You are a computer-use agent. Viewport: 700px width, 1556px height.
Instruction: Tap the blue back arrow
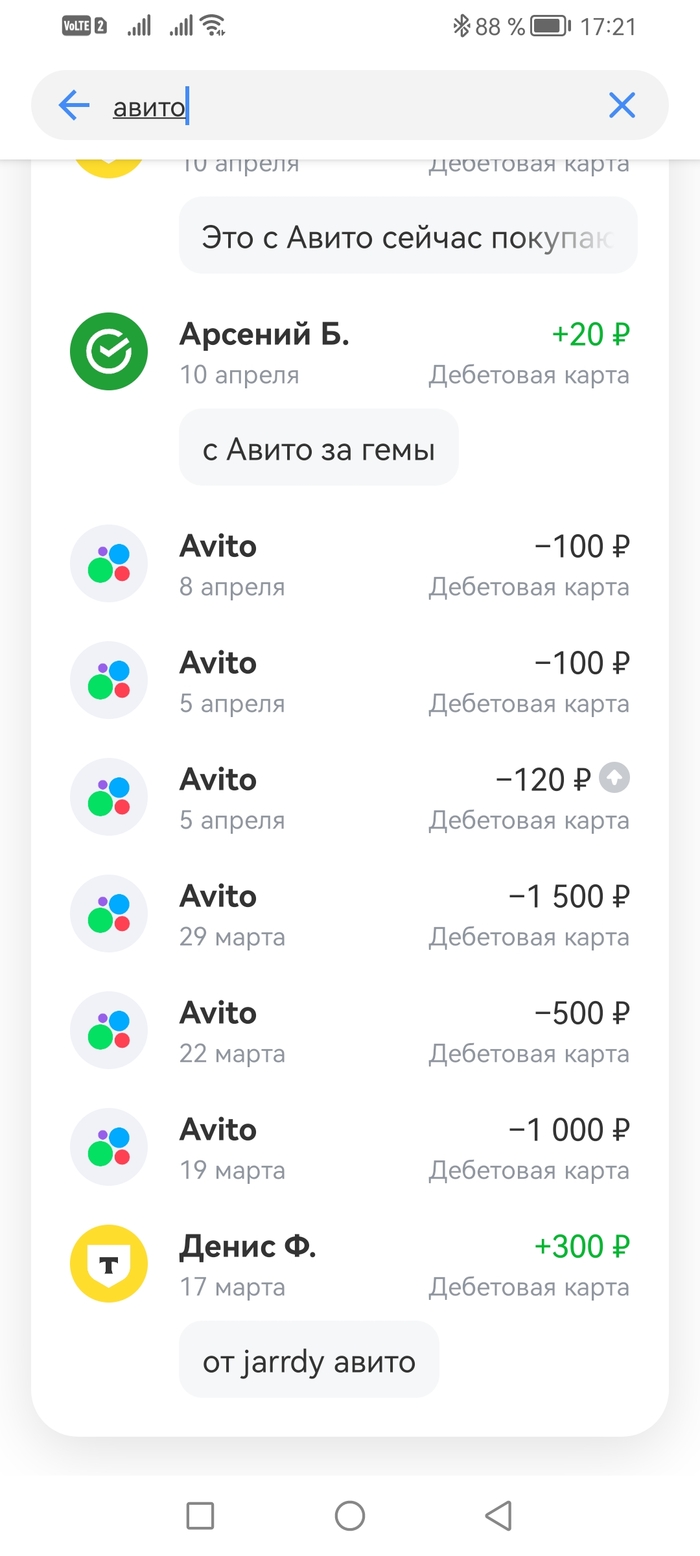click(74, 105)
